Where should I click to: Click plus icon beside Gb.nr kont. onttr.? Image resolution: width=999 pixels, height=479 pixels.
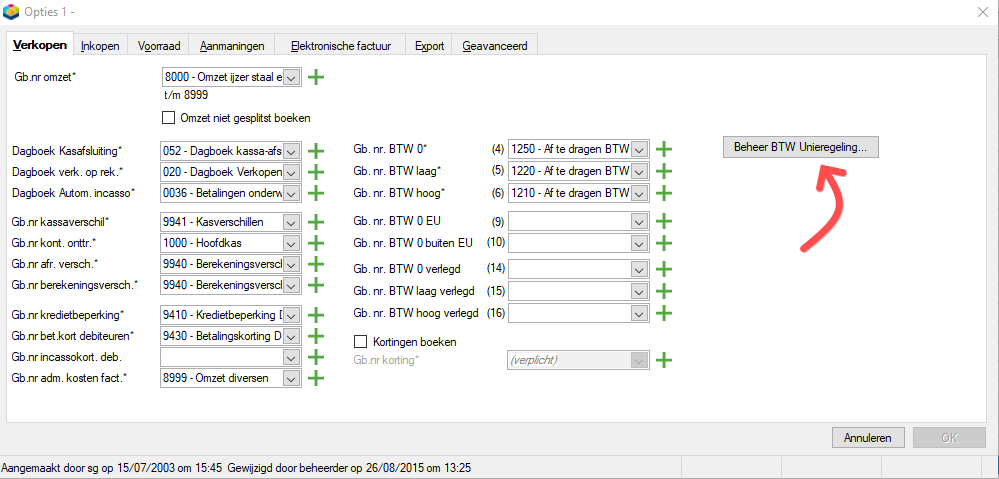(316, 243)
